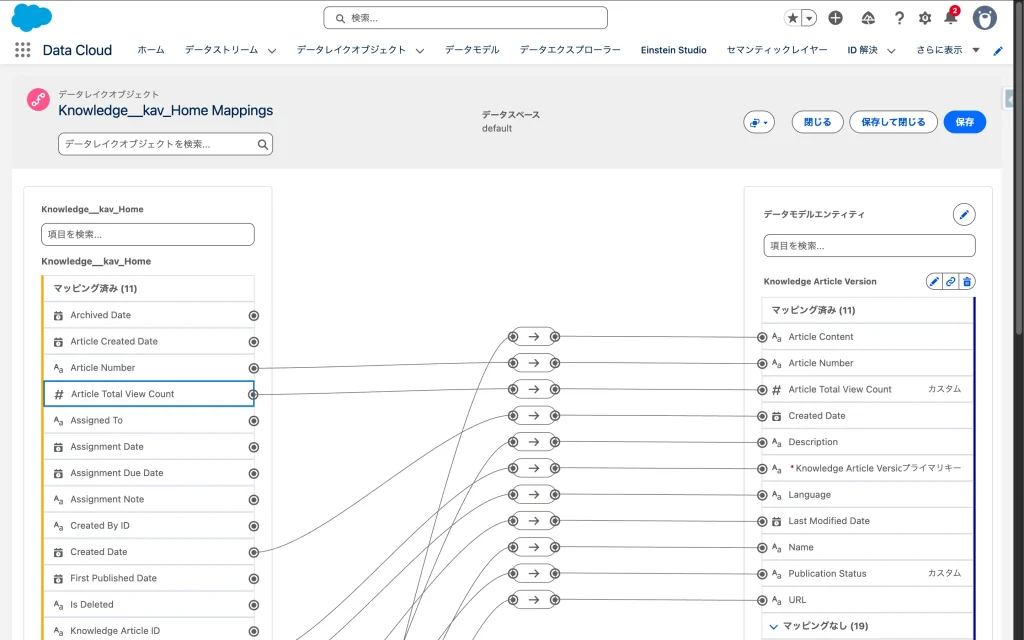Delete the Knowledge Article Version entity (trash icon)
Screen dimensions: 1024x640
click(x=967, y=282)
